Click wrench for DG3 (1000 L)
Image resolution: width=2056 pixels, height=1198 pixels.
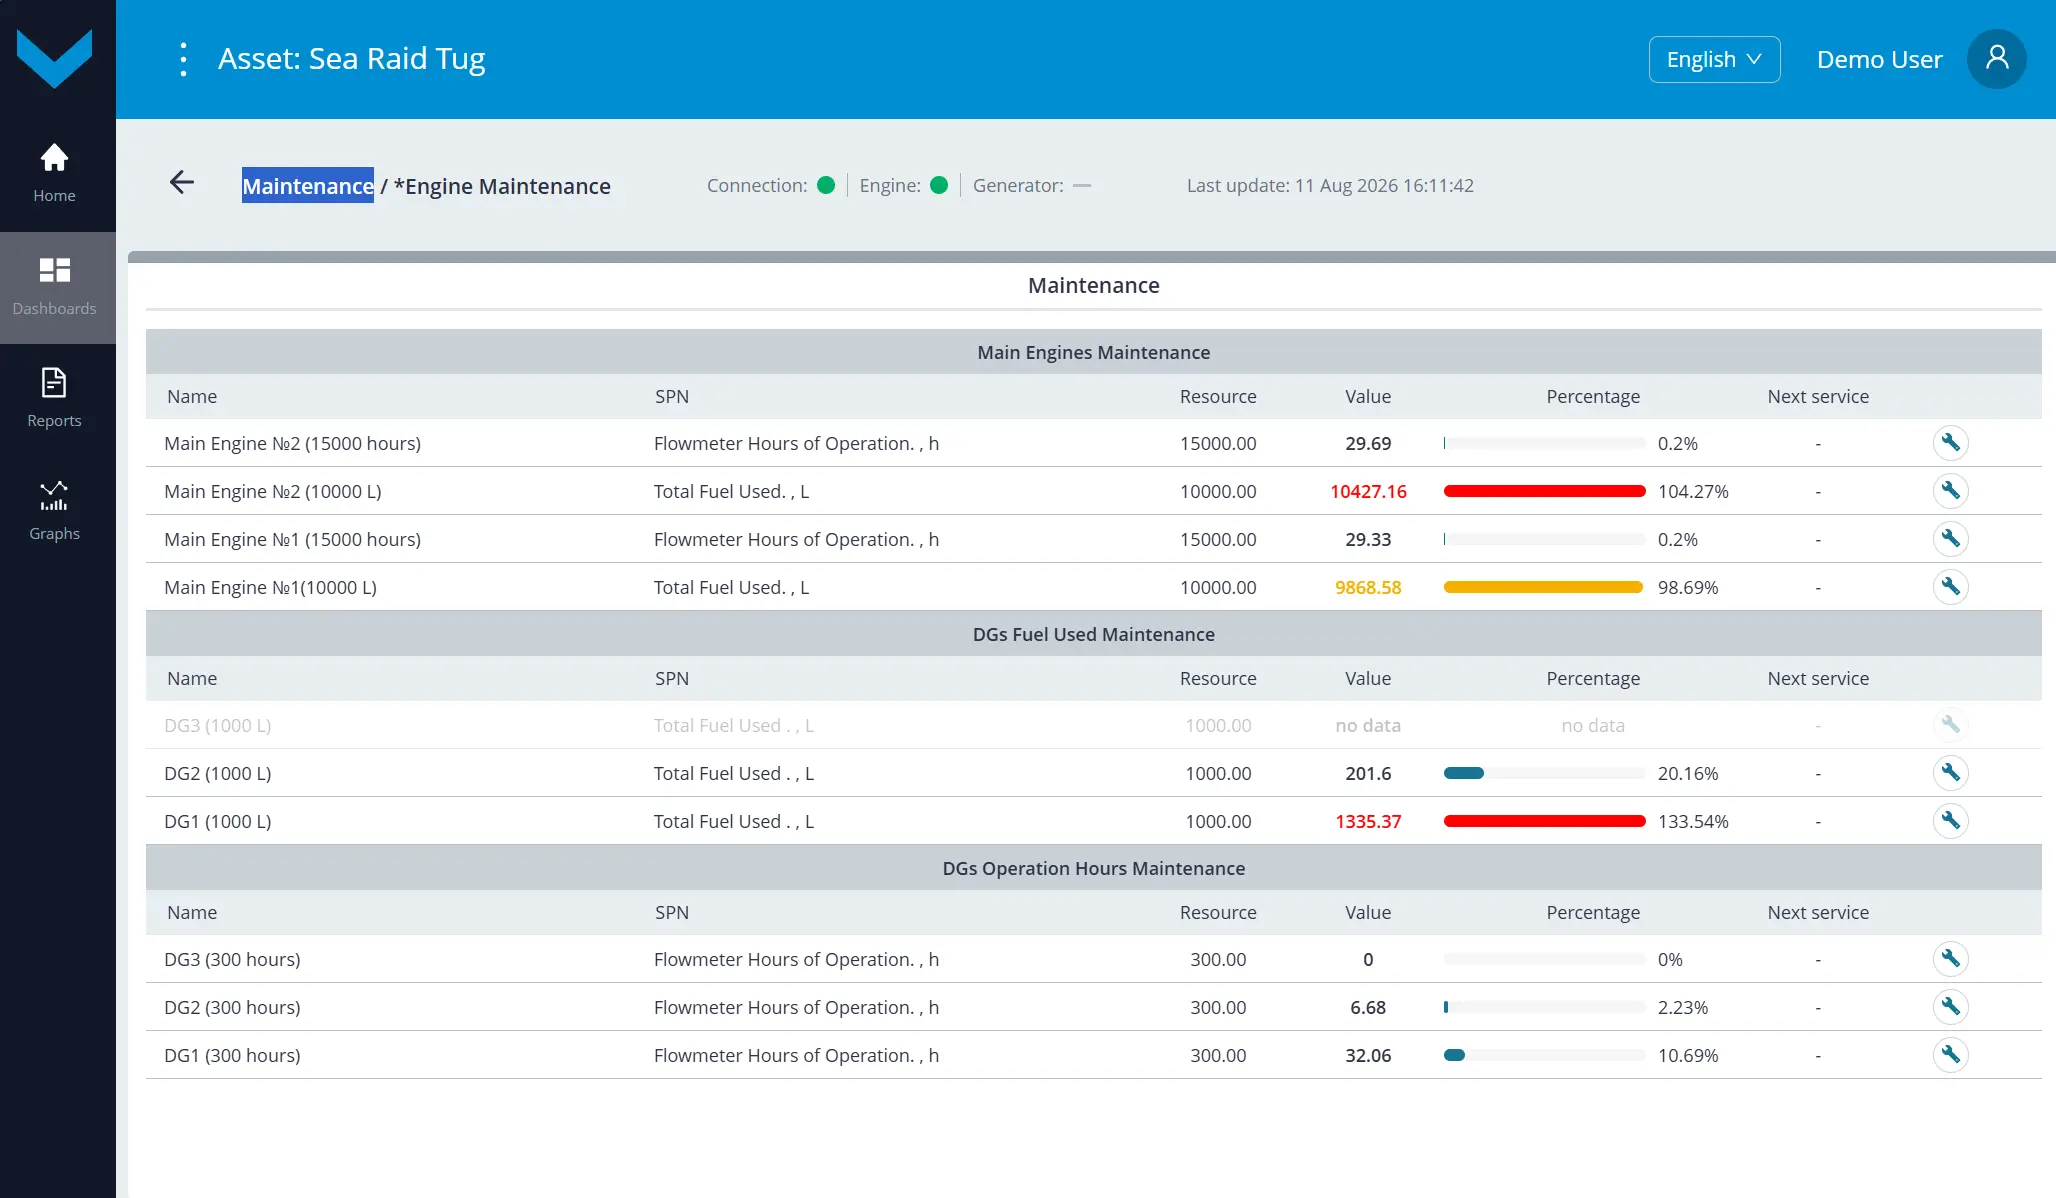click(x=1950, y=725)
